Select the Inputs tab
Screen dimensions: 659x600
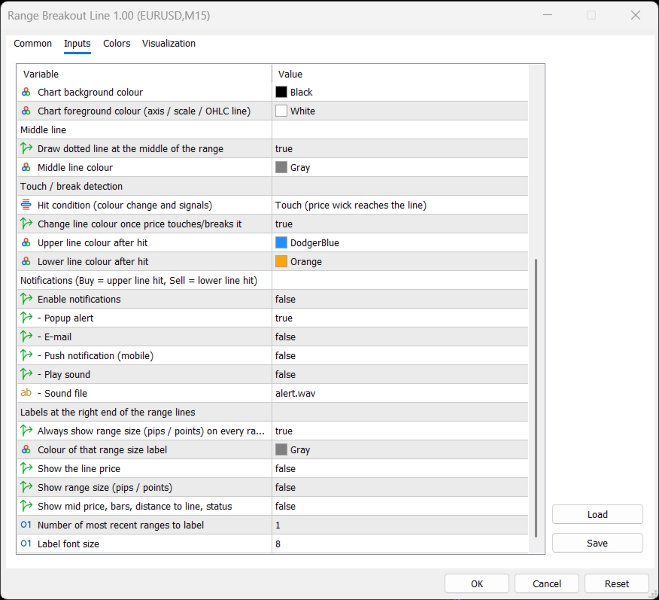coord(77,43)
